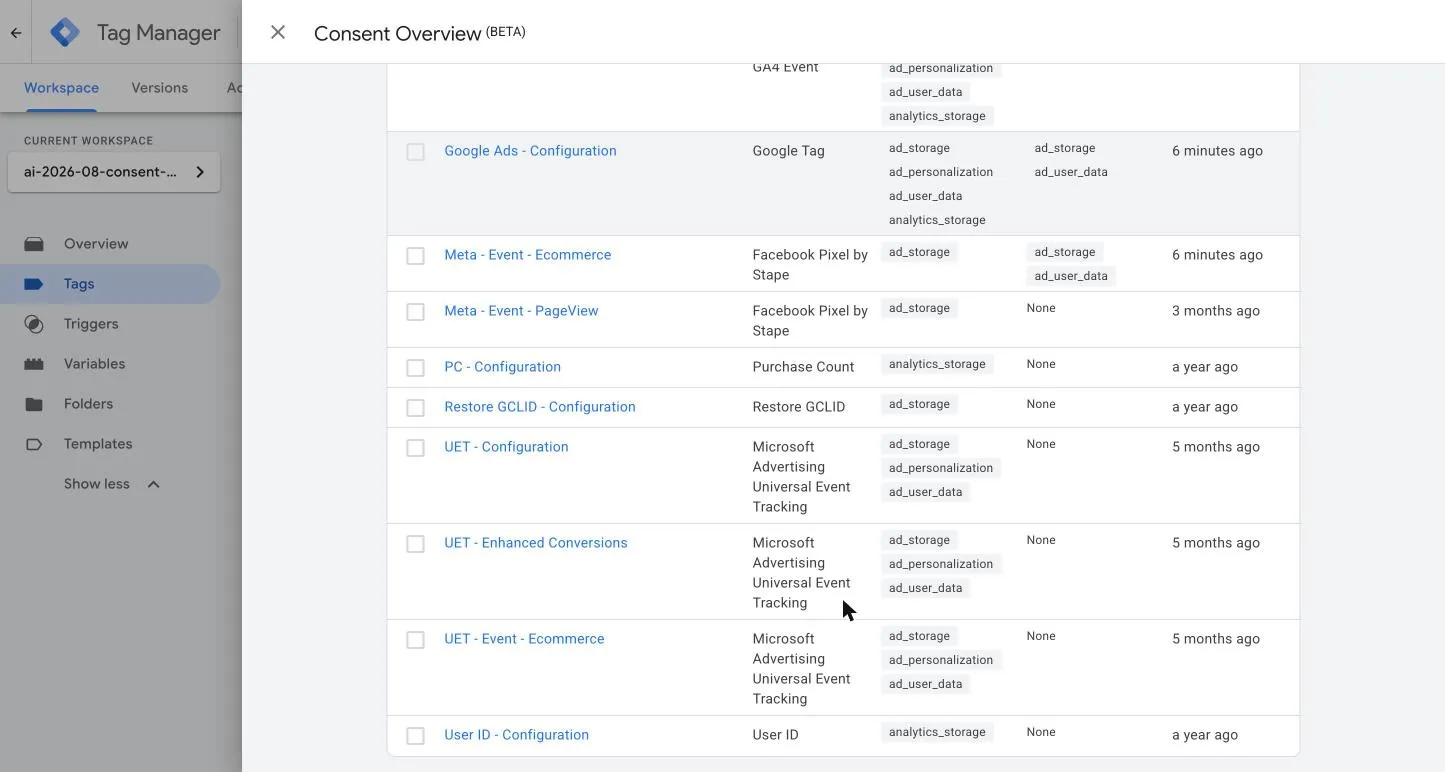Select Variables in the sidebar

[94, 364]
